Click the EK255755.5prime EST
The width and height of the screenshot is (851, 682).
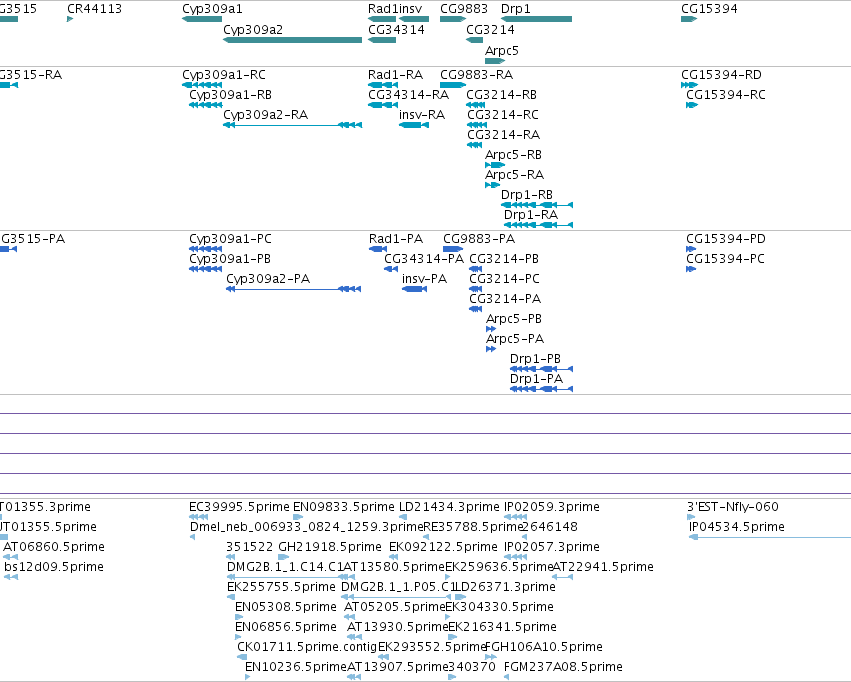(x=231, y=597)
